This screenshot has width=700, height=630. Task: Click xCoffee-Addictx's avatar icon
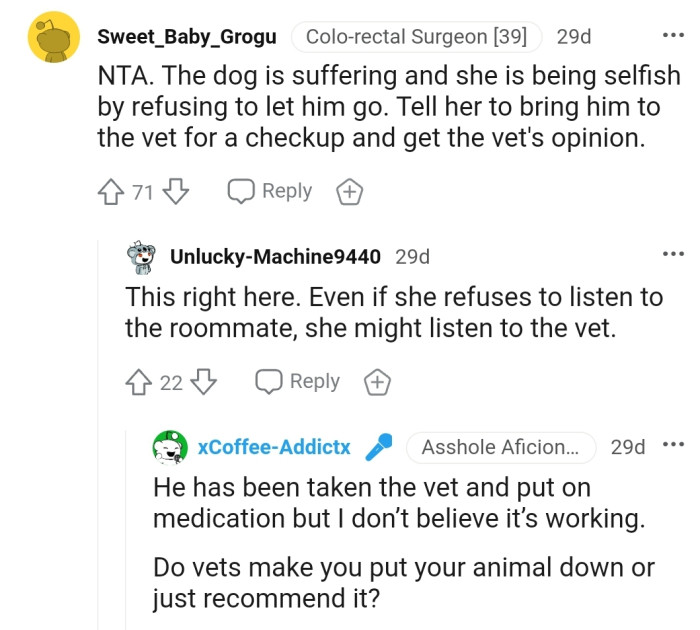coord(171,448)
